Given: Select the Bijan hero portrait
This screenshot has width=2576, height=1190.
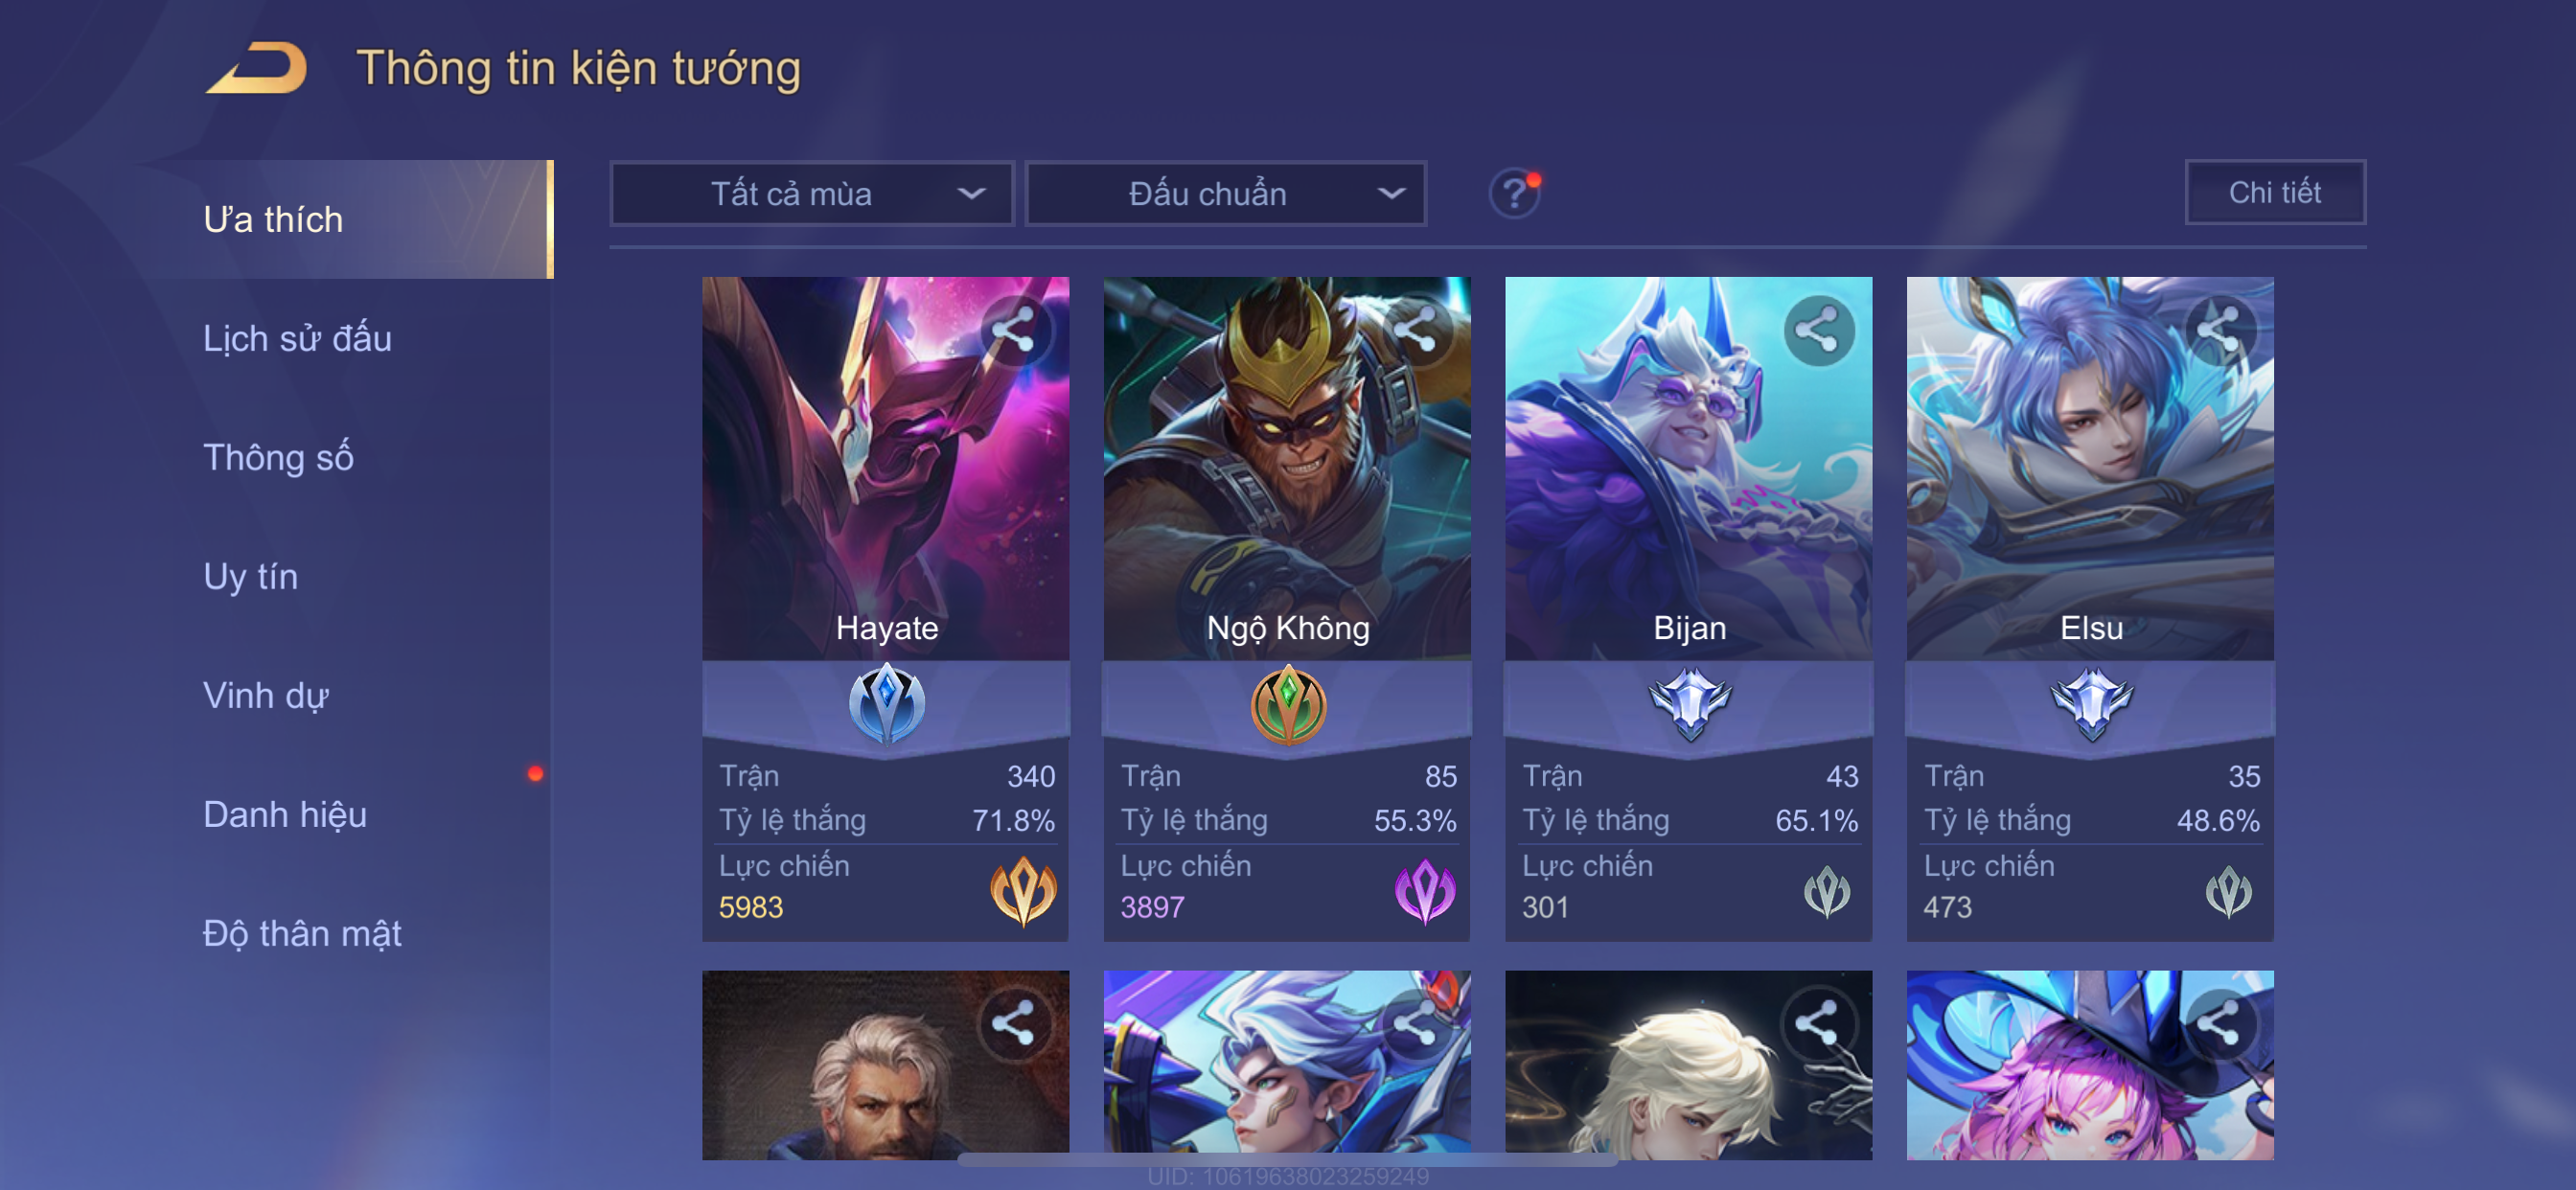Looking at the screenshot, I should point(1688,468).
